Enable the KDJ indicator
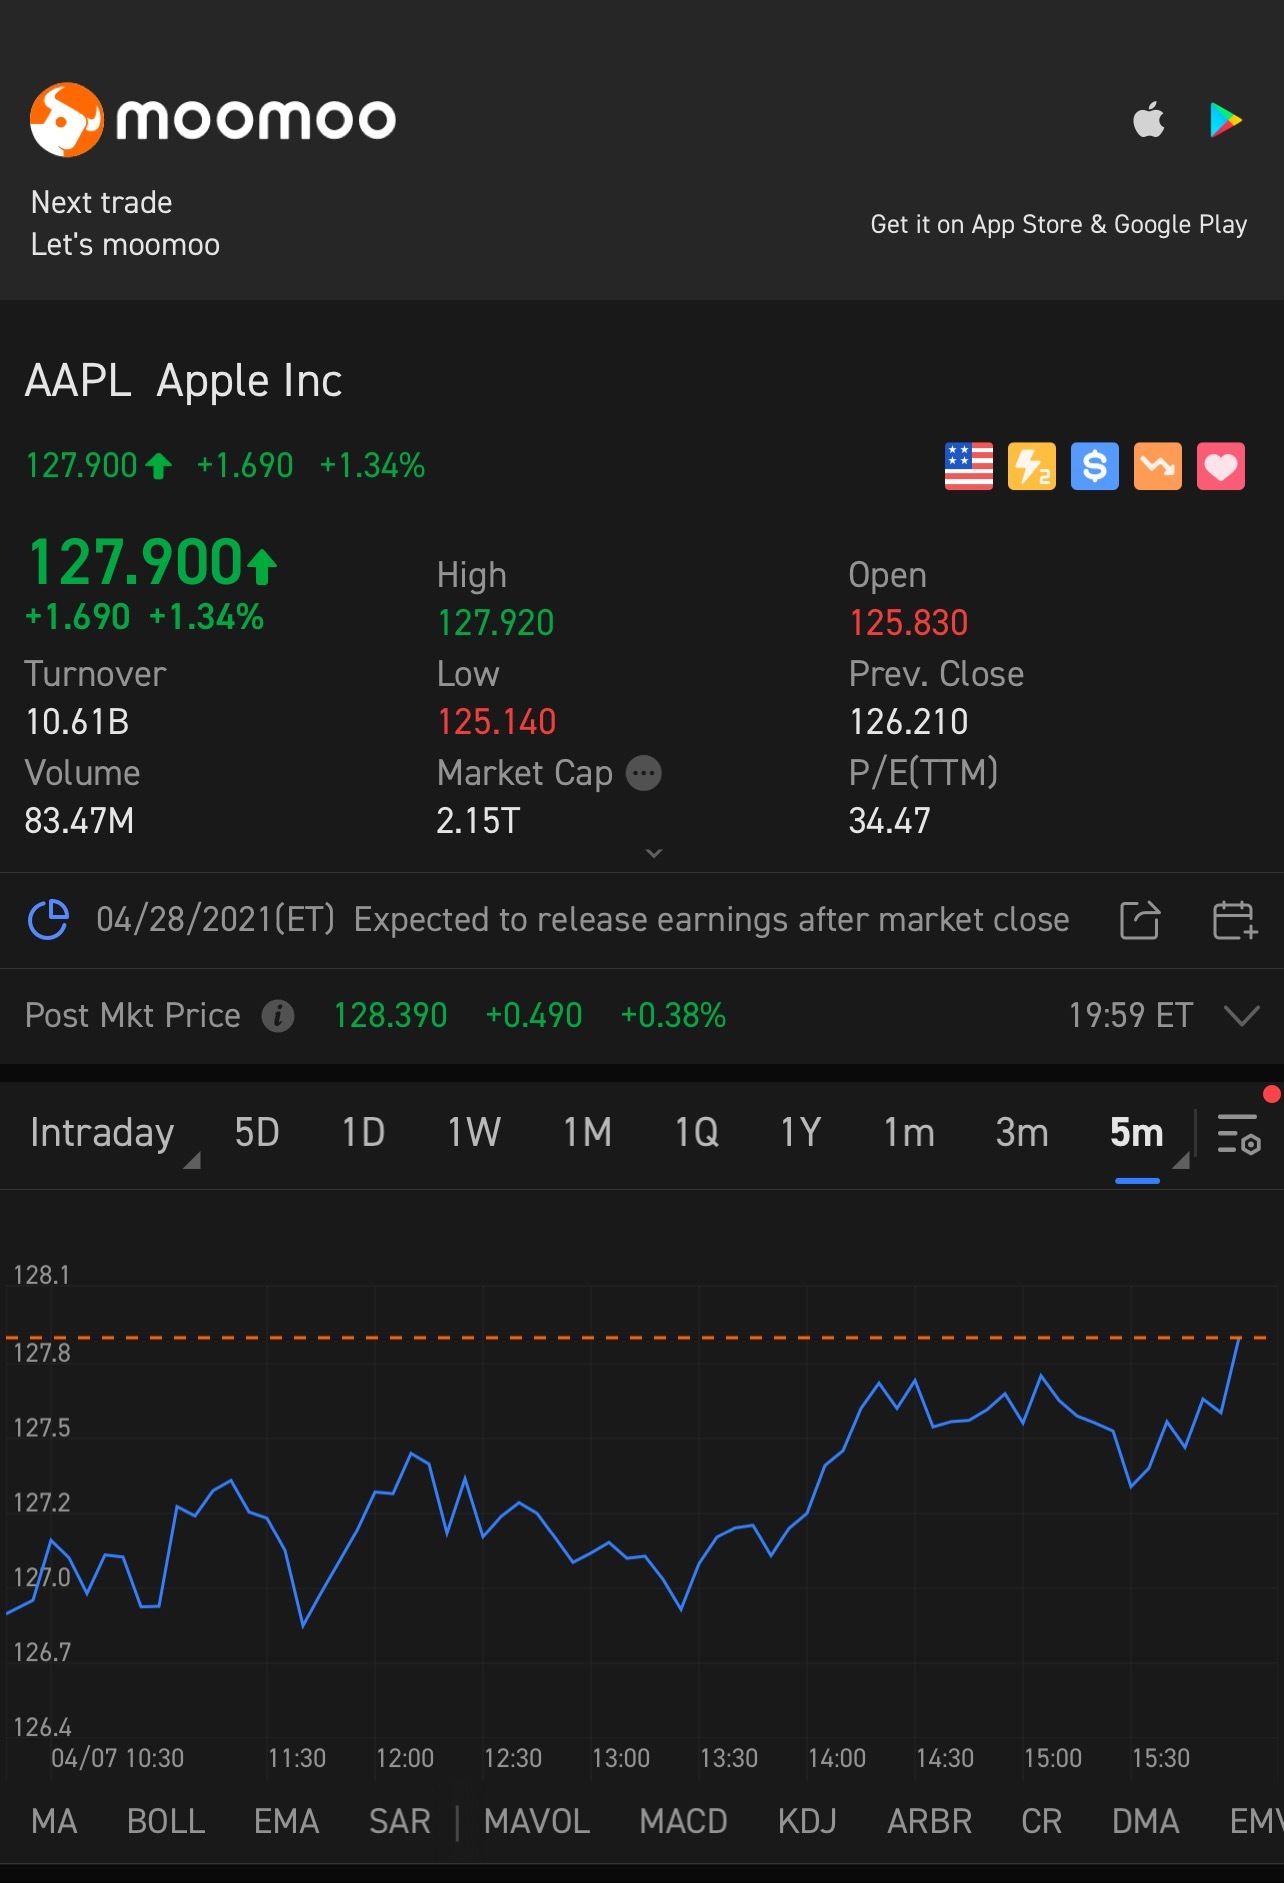Image resolution: width=1284 pixels, height=1883 pixels. pos(807,1821)
